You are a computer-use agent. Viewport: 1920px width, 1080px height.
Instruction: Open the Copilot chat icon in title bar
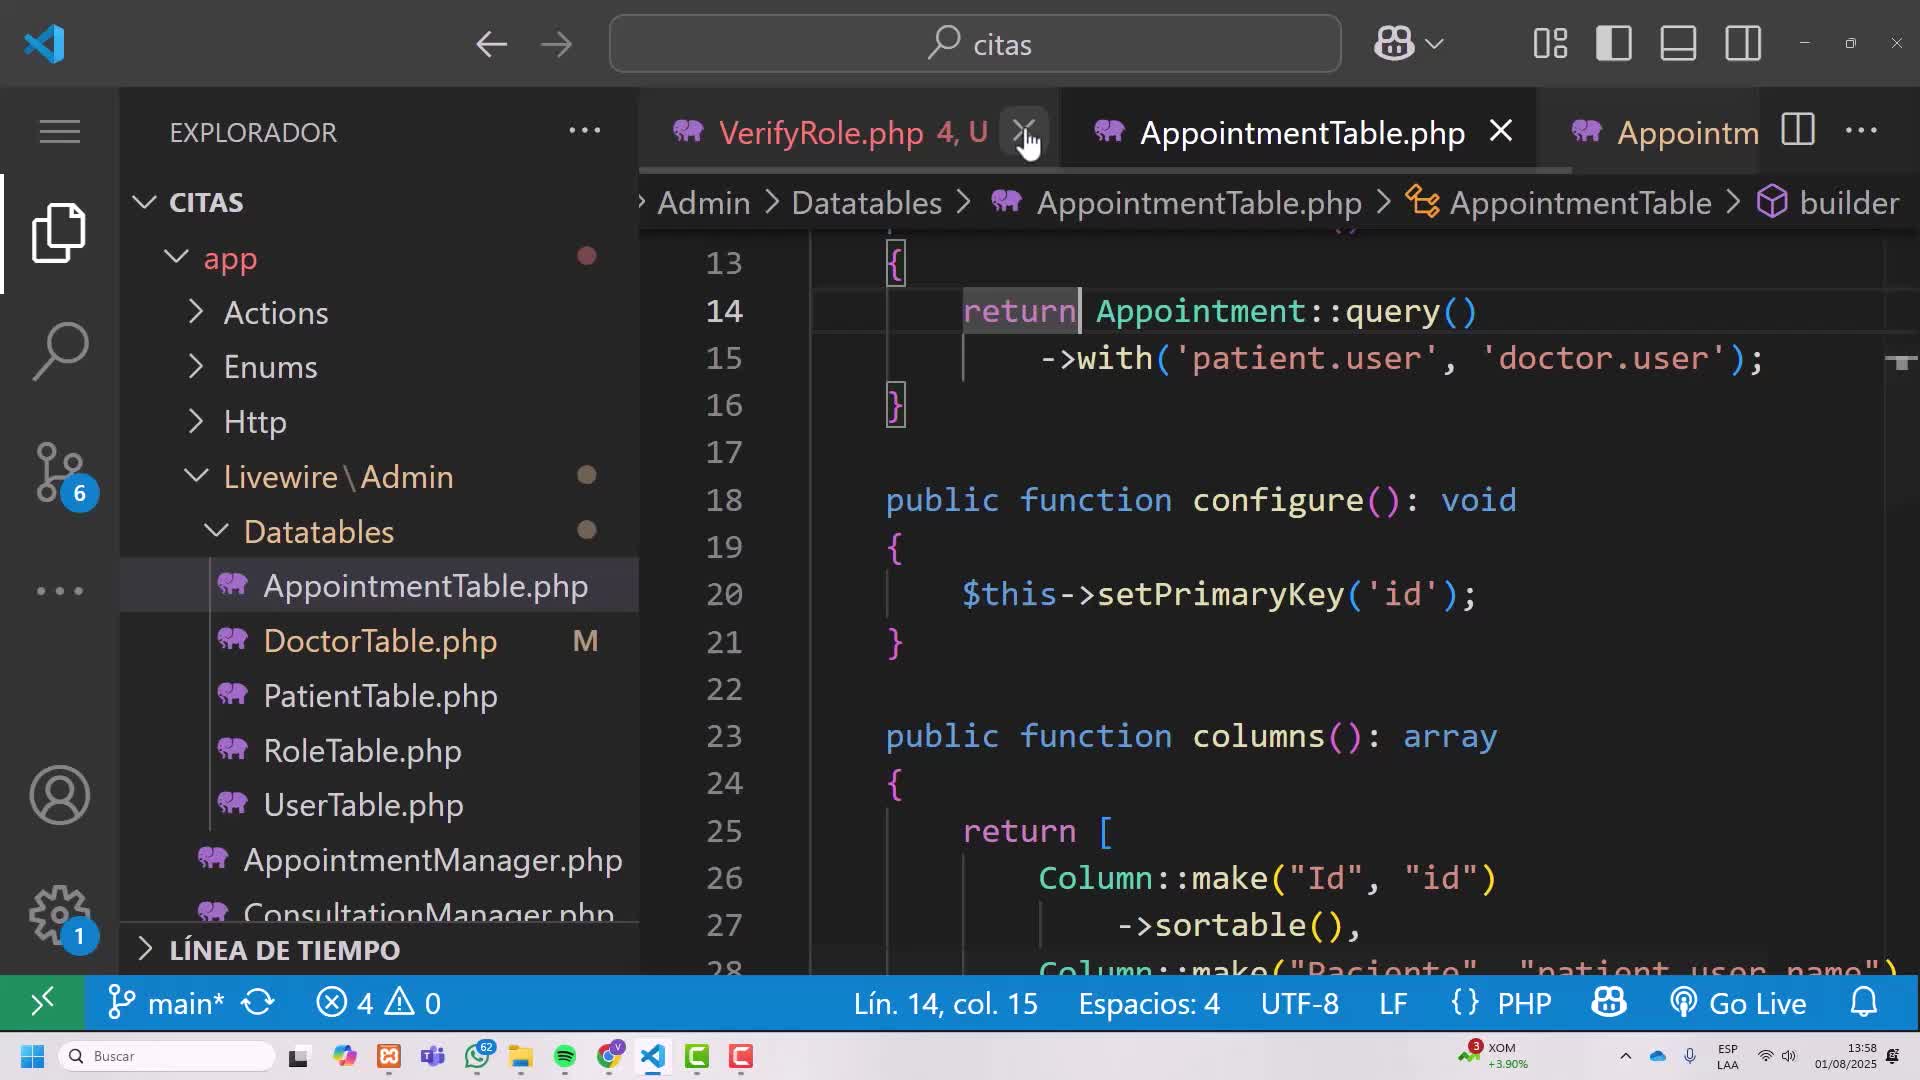coord(1393,44)
